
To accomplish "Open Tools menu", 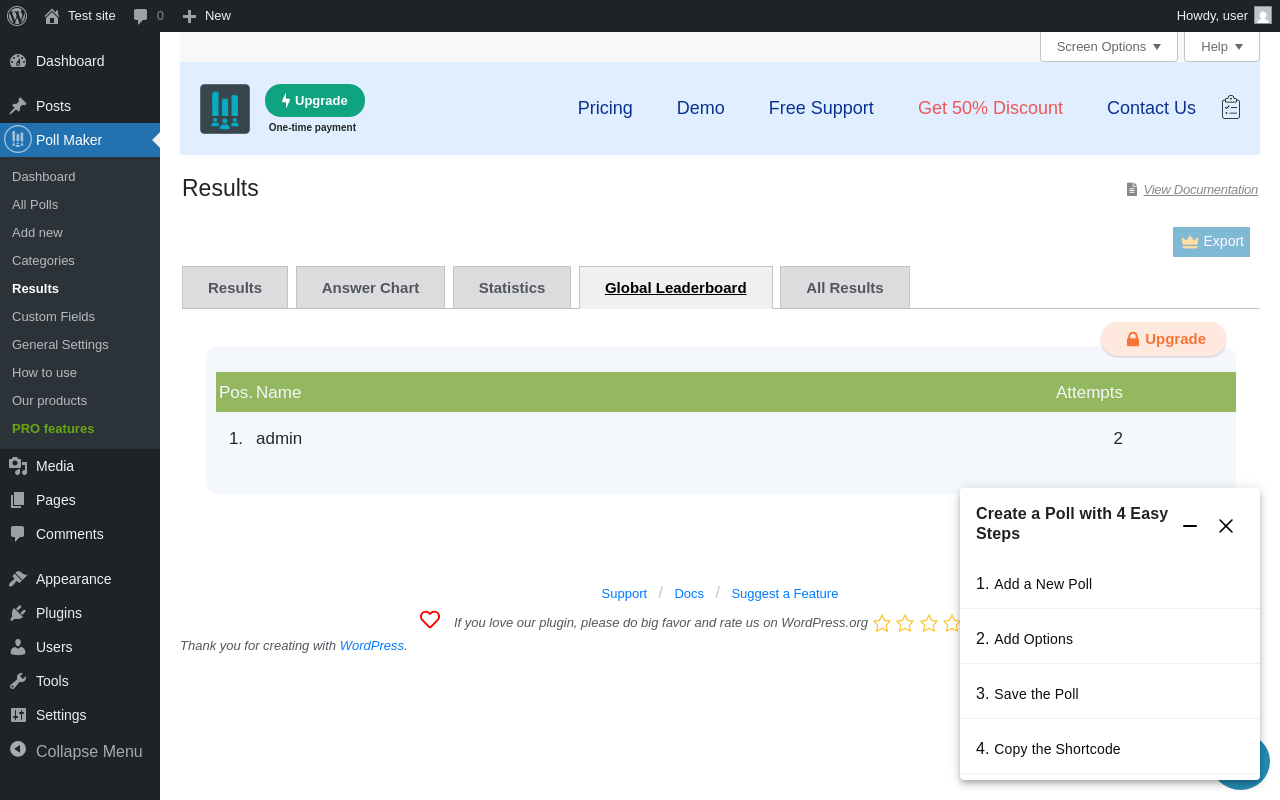I will 80,681.
